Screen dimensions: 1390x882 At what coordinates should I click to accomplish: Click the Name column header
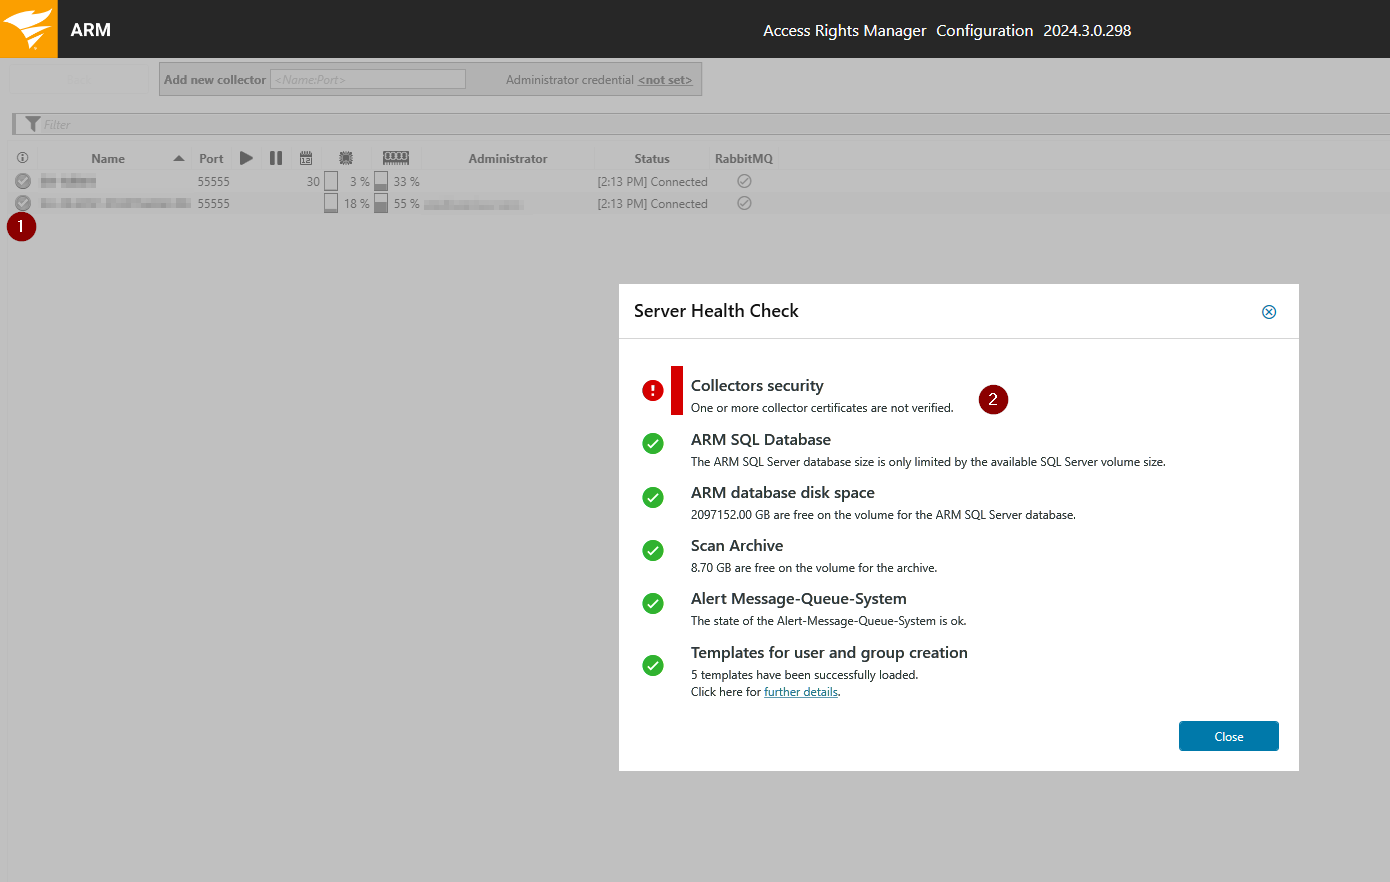click(x=108, y=158)
